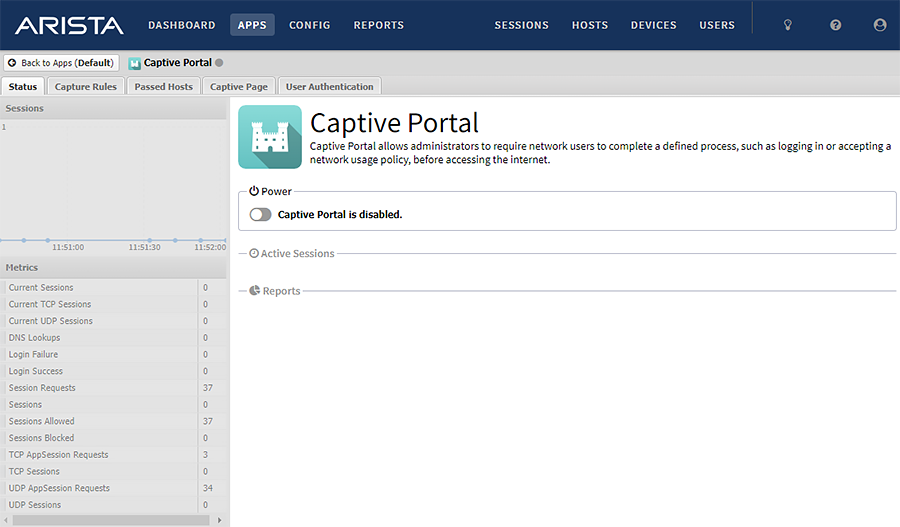This screenshot has height=527, width=900.
Task: Select the Current Sessions metric row
Action: [113, 288]
